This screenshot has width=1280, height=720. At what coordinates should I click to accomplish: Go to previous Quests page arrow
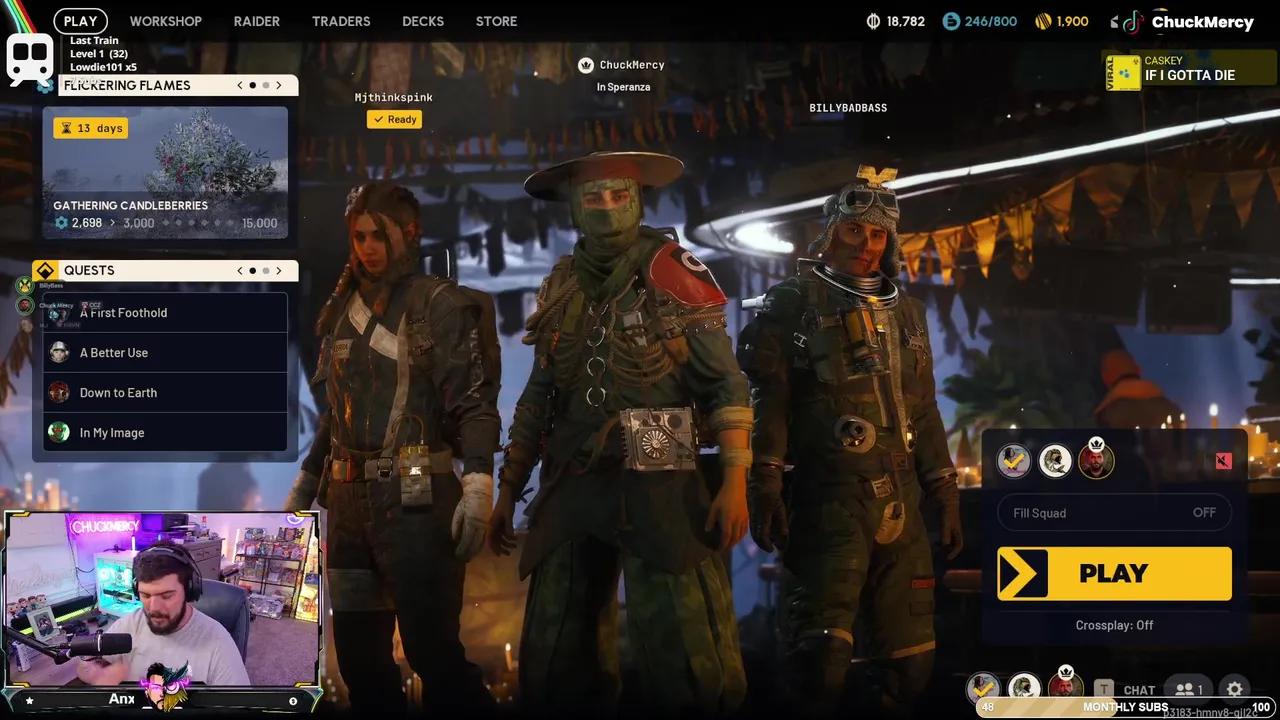click(x=240, y=271)
